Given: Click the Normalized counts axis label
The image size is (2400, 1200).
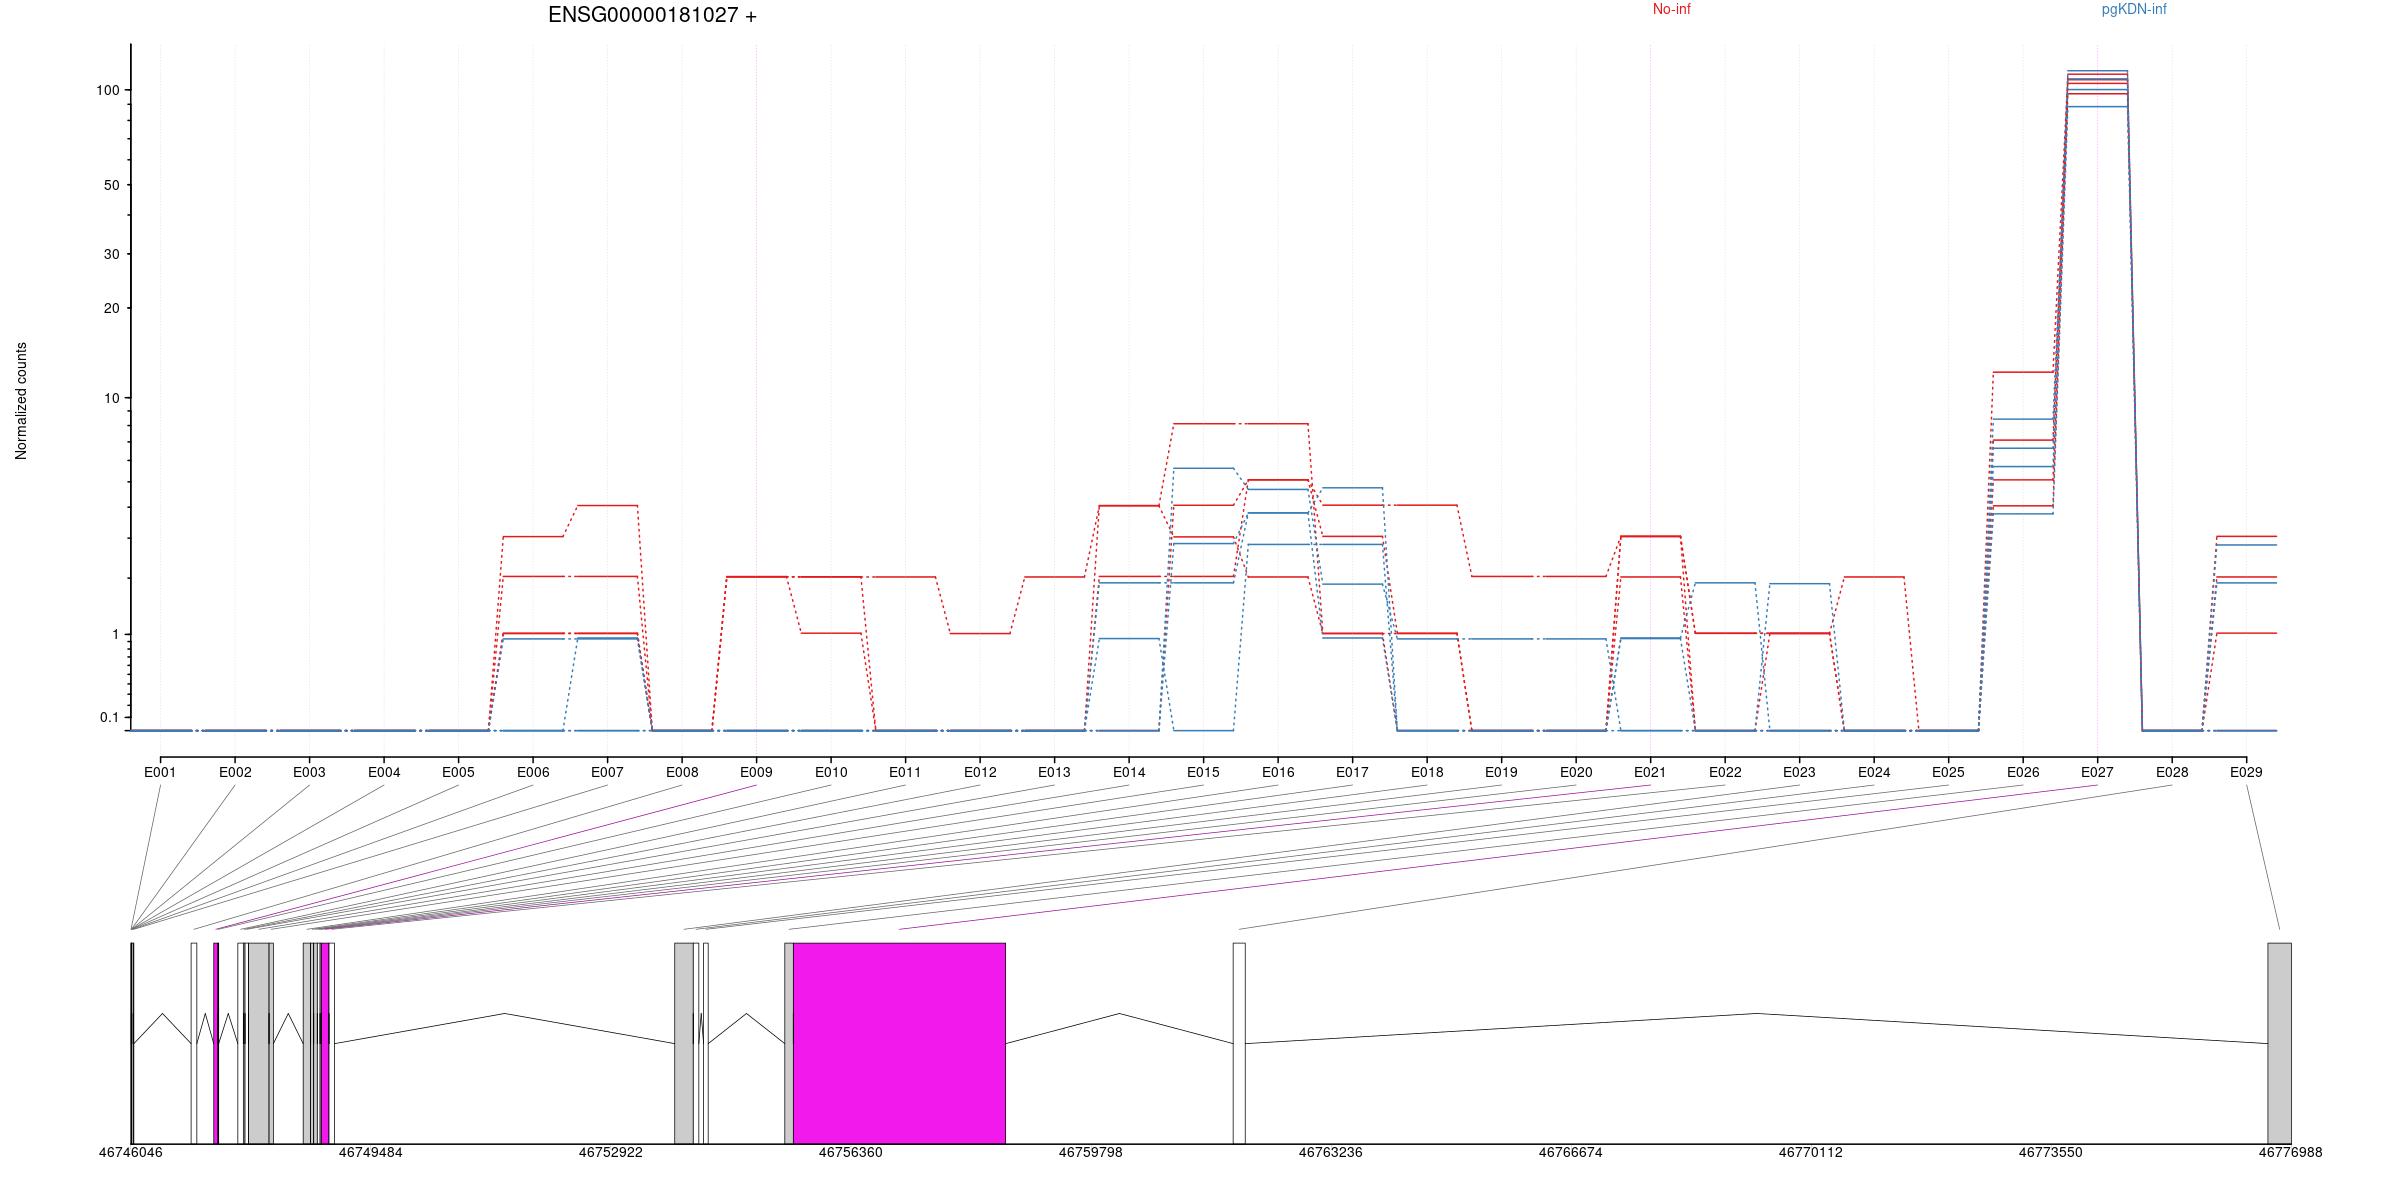Looking at the screenshot, I should pyautogui.click(x=21, y=401).
